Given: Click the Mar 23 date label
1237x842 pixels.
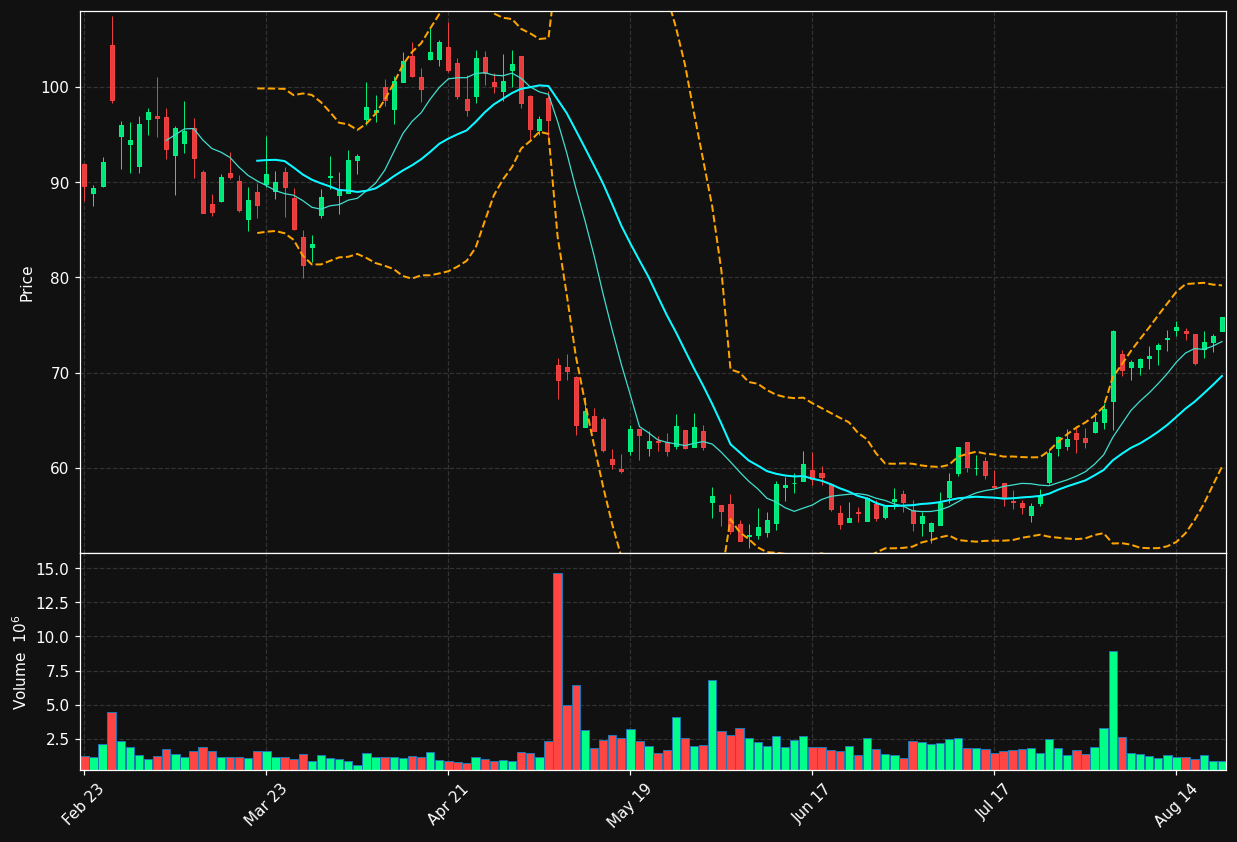Looking at the screenshot, I should click(x=264, y=805).
